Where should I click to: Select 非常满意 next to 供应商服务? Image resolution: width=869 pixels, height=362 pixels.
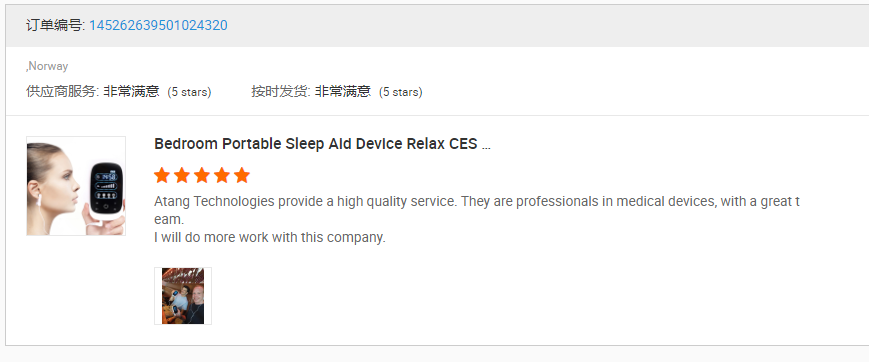click(131, 91)
